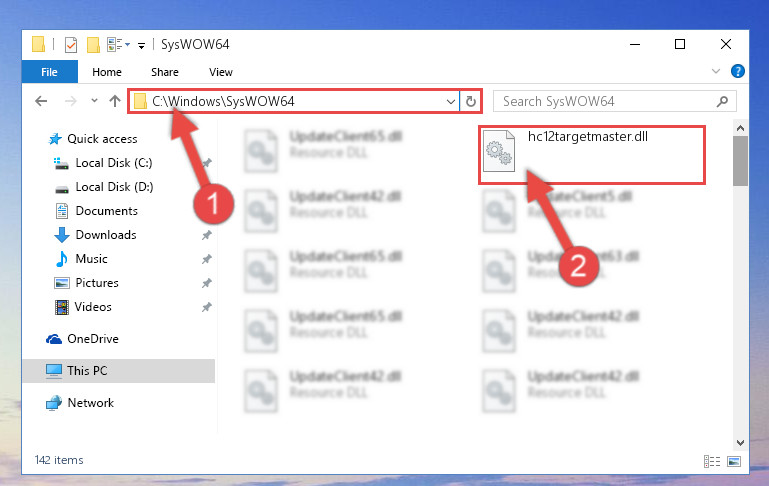Click the search magnifier icon
The height and width of the screenshot is (486, 769).
click(722, 102)
